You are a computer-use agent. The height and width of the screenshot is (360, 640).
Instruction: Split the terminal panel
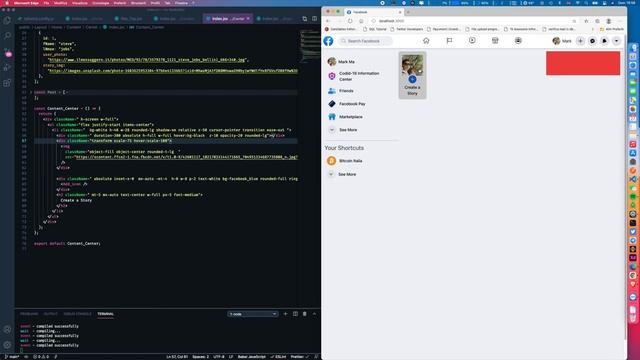(295, 314)
